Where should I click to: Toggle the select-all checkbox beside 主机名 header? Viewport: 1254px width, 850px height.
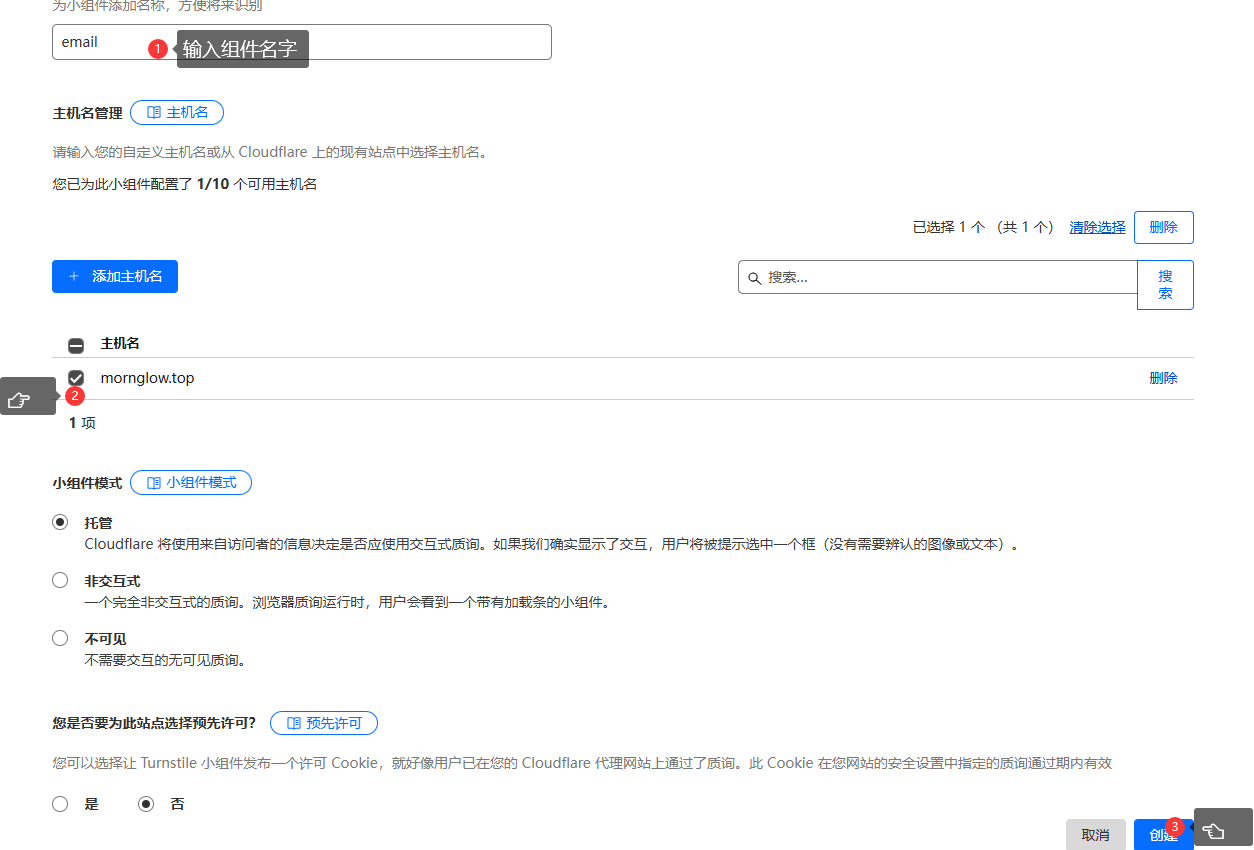click(76, 345)
